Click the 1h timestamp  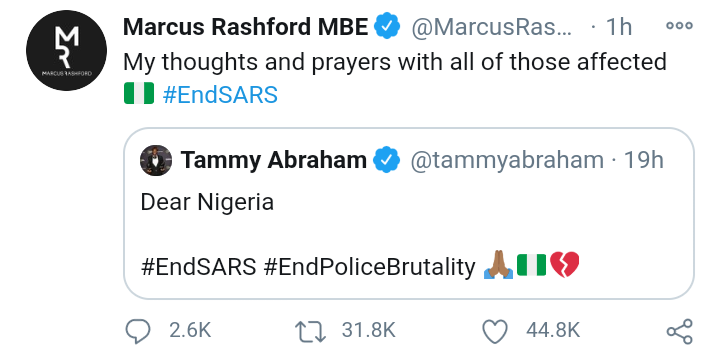click(619, 27)
